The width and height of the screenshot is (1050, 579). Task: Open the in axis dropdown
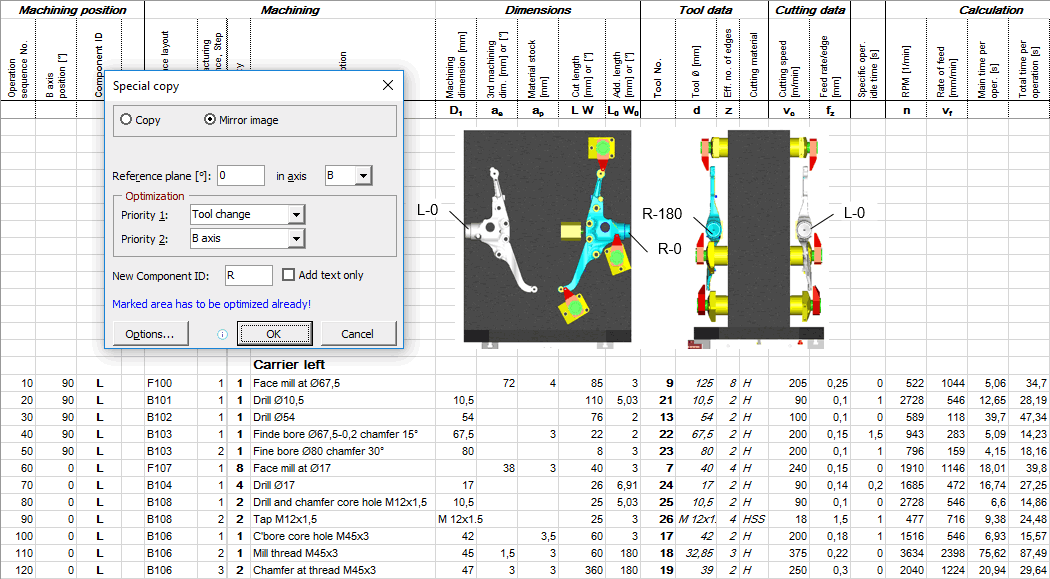point(362,176)
